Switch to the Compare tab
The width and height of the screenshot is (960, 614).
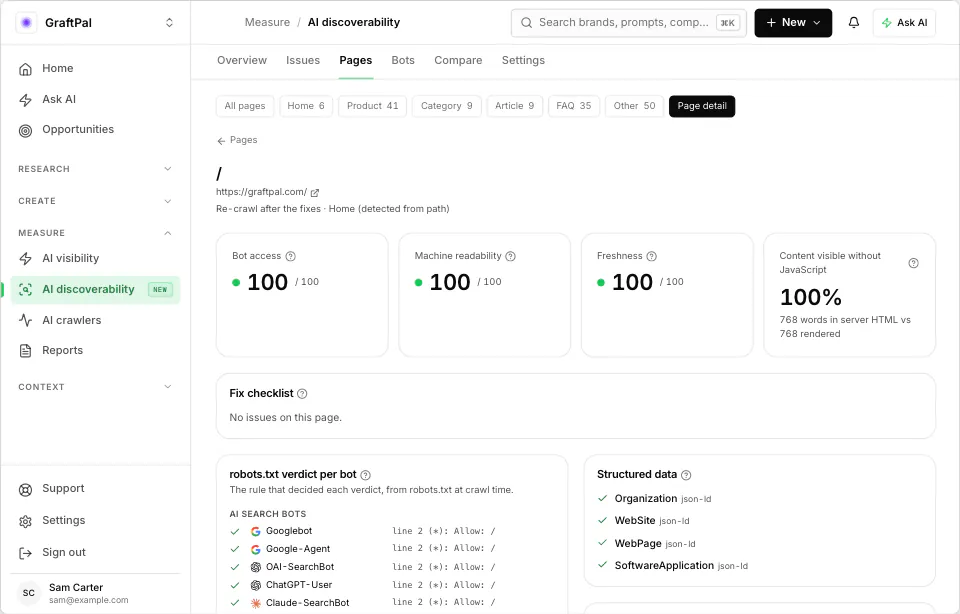coord(458,60)
